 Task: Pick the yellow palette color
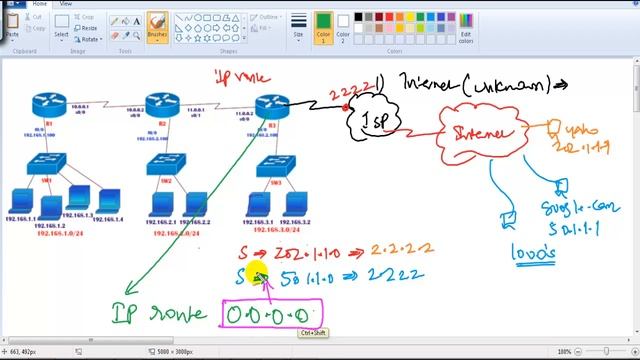click(x=410, y=17)
